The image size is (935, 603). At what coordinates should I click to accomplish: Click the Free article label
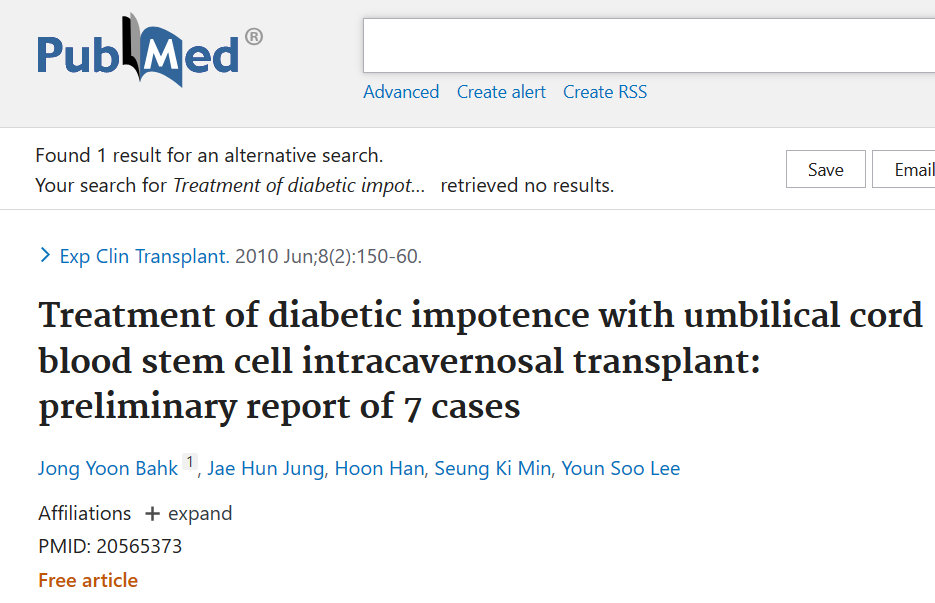[x=88, y=580]
